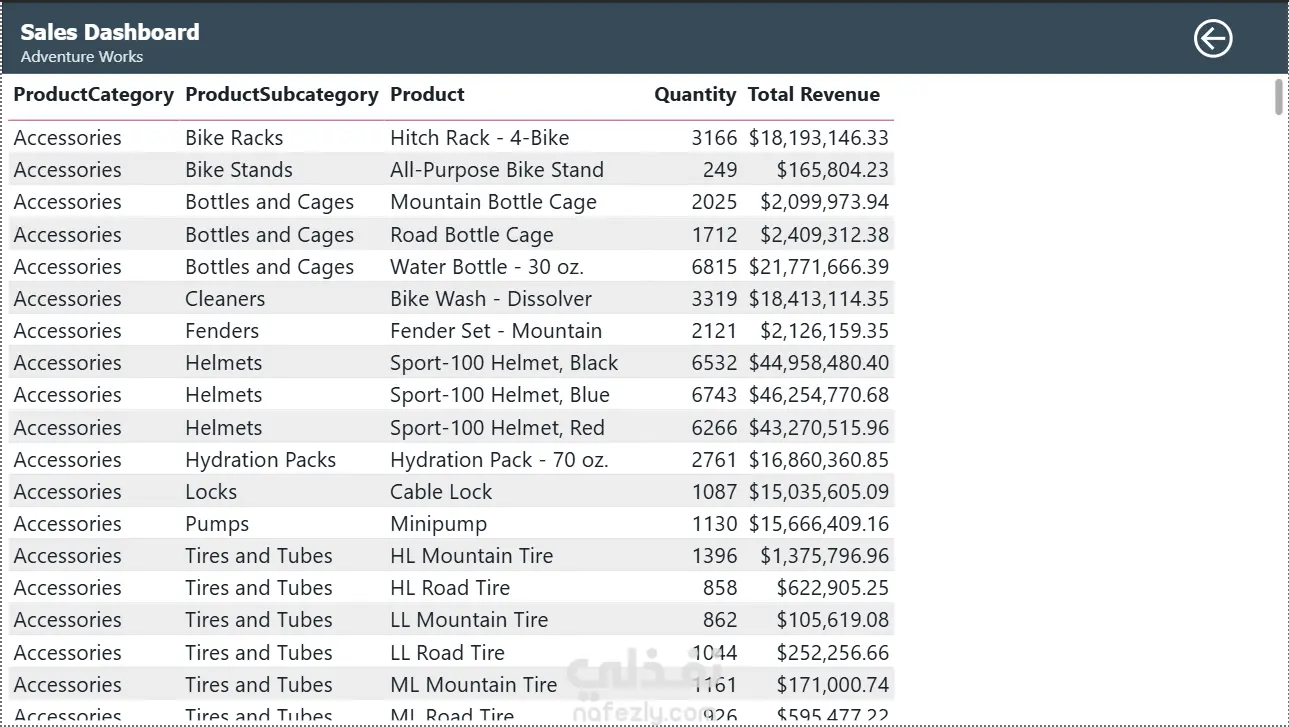The width and height of the screenshot is (1289, 727).
Task: Select the Hydration Packs subcategory cell
Action: (x=260, y=460)
